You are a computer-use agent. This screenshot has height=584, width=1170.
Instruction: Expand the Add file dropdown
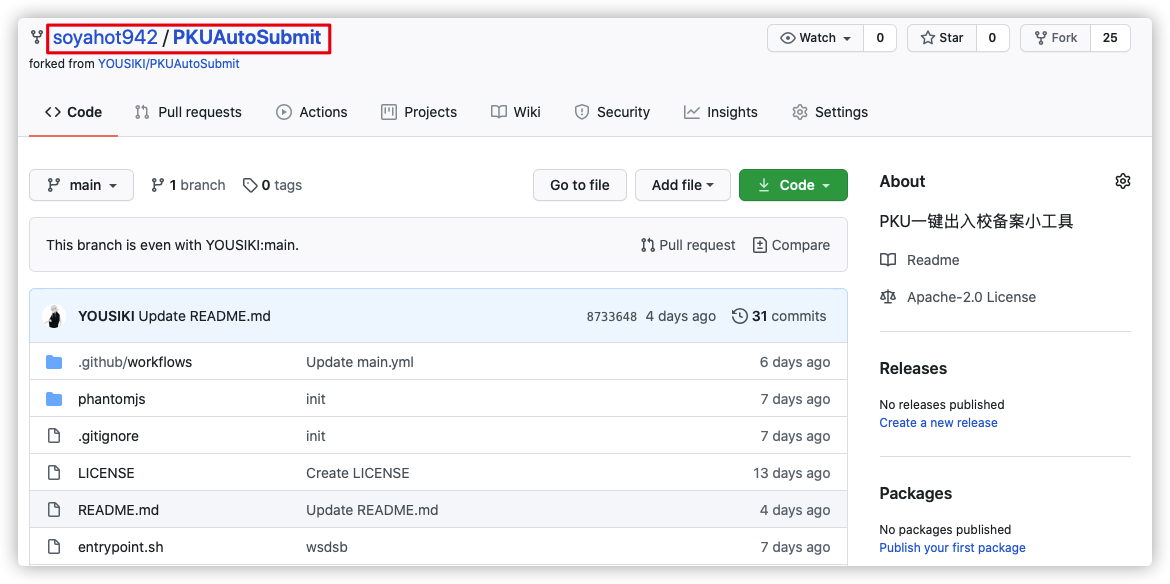pos(683,185)
